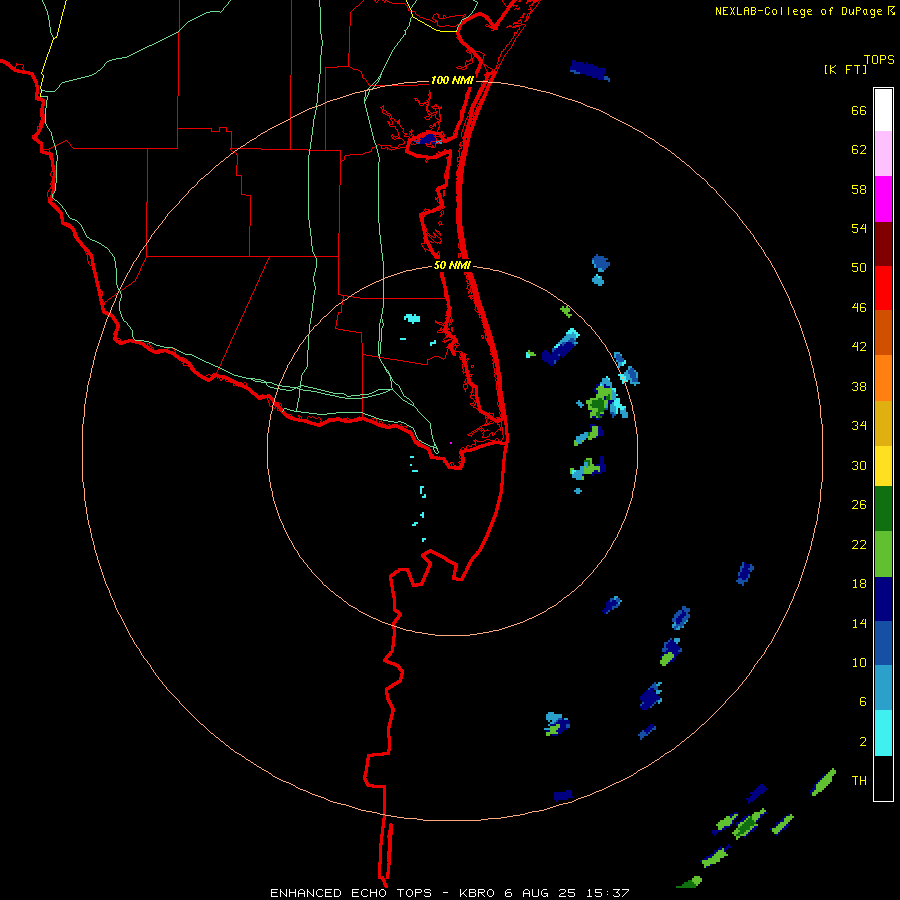Select the gold legend swatch
Screen dimensions: 900x900
[883, 424]
